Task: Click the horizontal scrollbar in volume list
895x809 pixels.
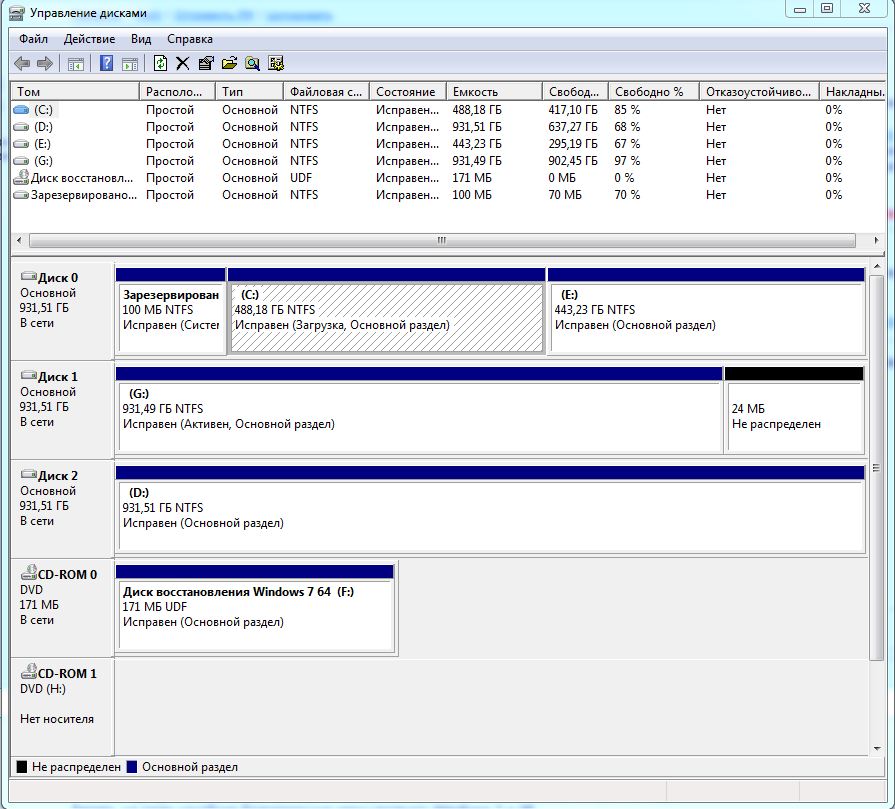Action: tap(440, 241)
